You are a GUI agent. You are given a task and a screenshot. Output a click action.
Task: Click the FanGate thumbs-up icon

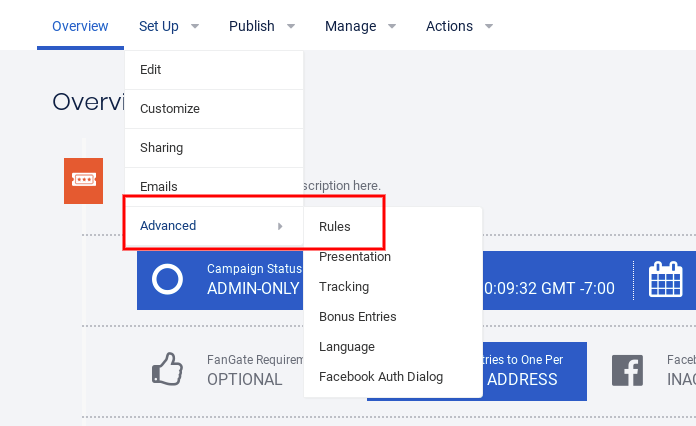point(167,370)
